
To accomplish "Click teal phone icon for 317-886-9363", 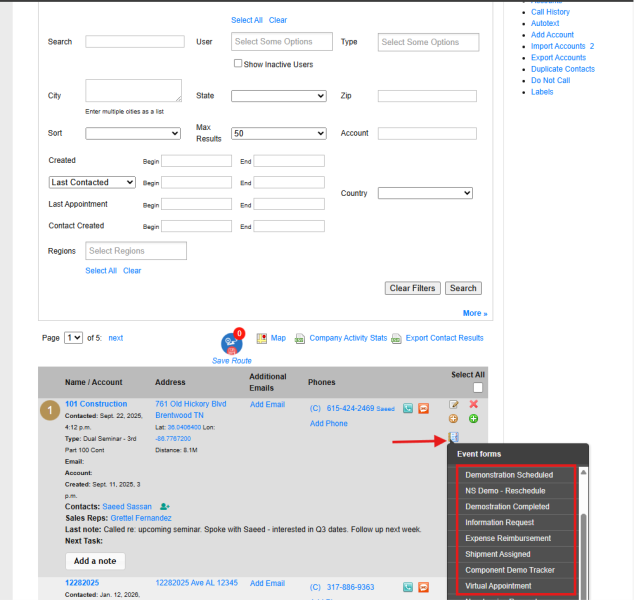I will (x=408, y=587).
